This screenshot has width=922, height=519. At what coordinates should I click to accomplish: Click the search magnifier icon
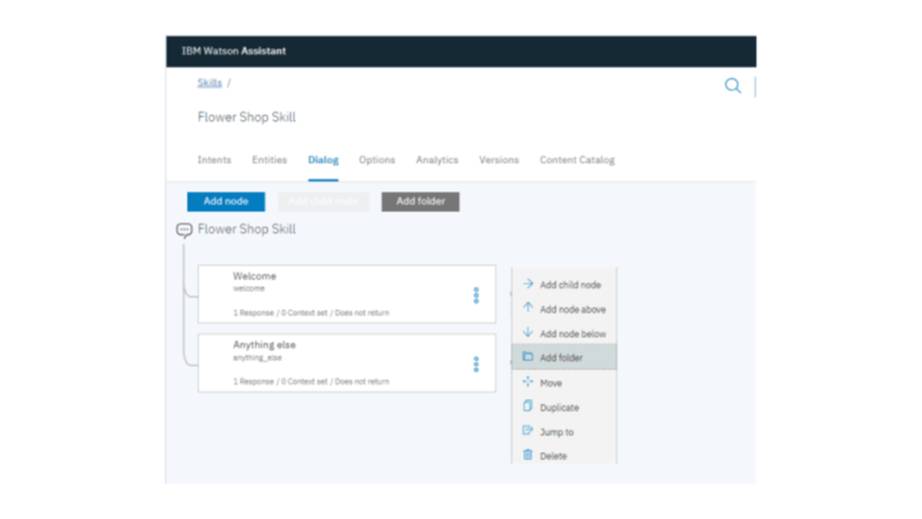[732, 86]
